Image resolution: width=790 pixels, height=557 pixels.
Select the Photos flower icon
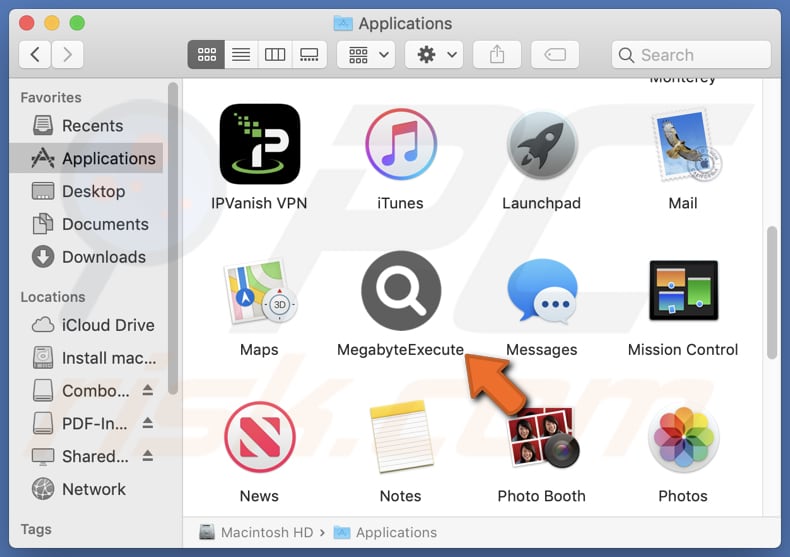tap(683, 437)
